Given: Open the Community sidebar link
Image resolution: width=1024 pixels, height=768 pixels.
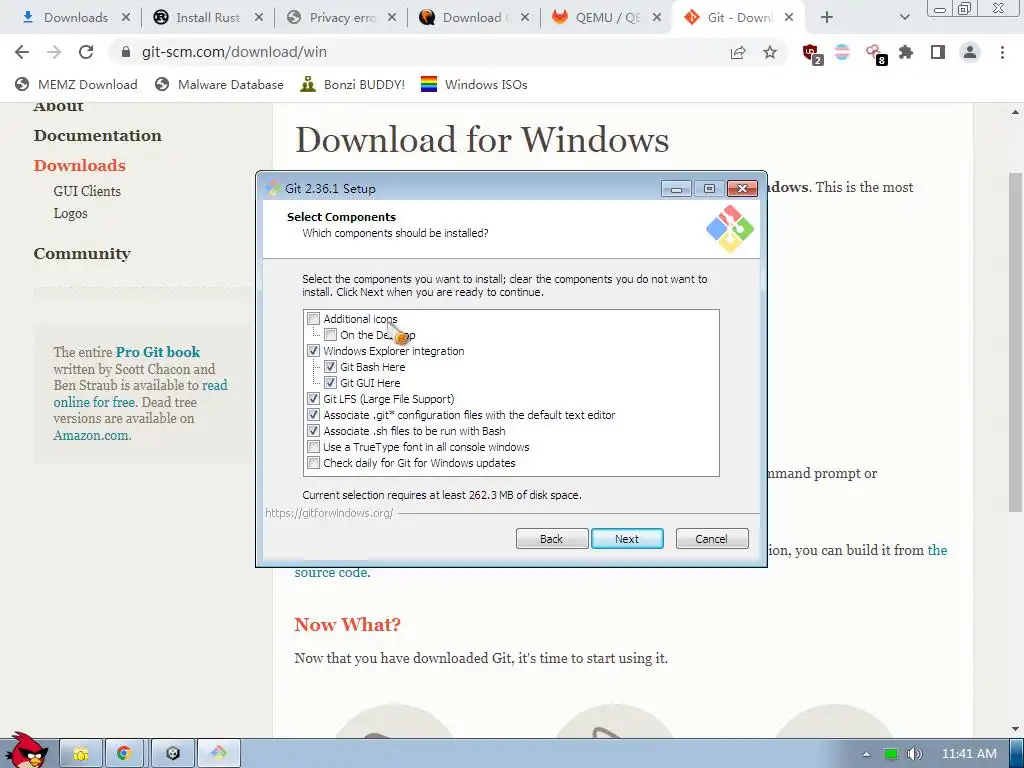Looking at the screenshot, I should pyautogui.click(x=82, y=253).
